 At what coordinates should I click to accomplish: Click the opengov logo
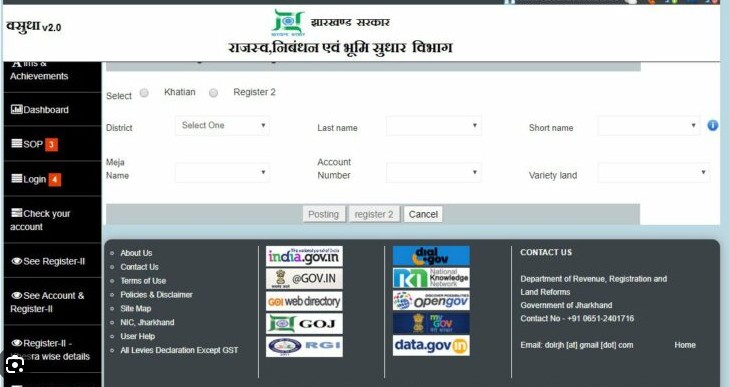click(431, 300)
